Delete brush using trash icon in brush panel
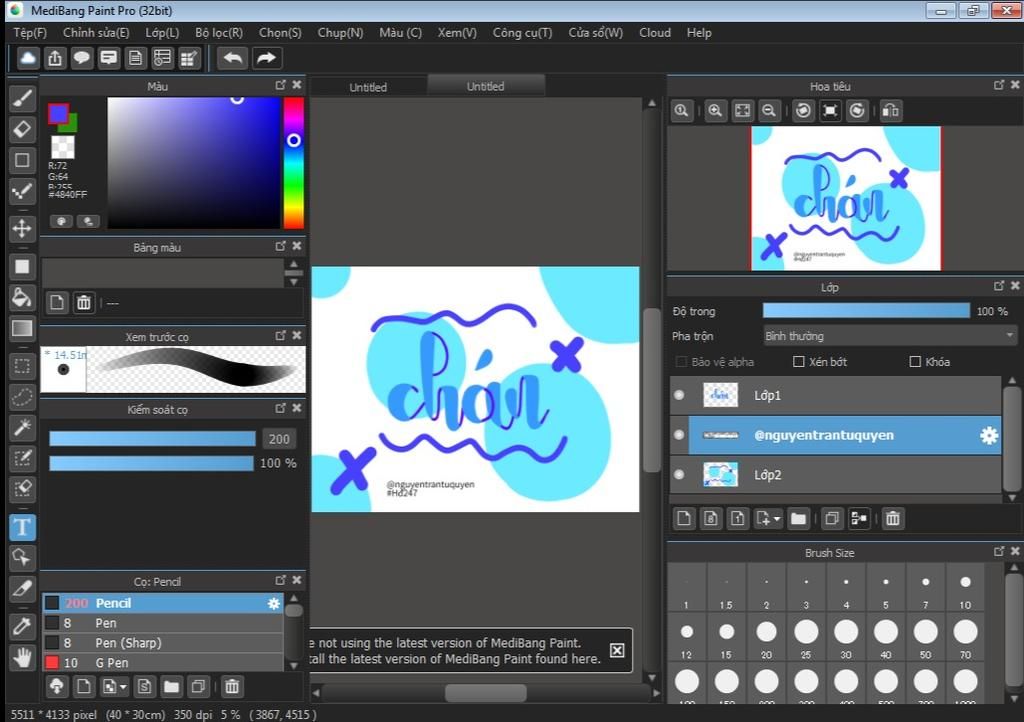 click(232, 686)
